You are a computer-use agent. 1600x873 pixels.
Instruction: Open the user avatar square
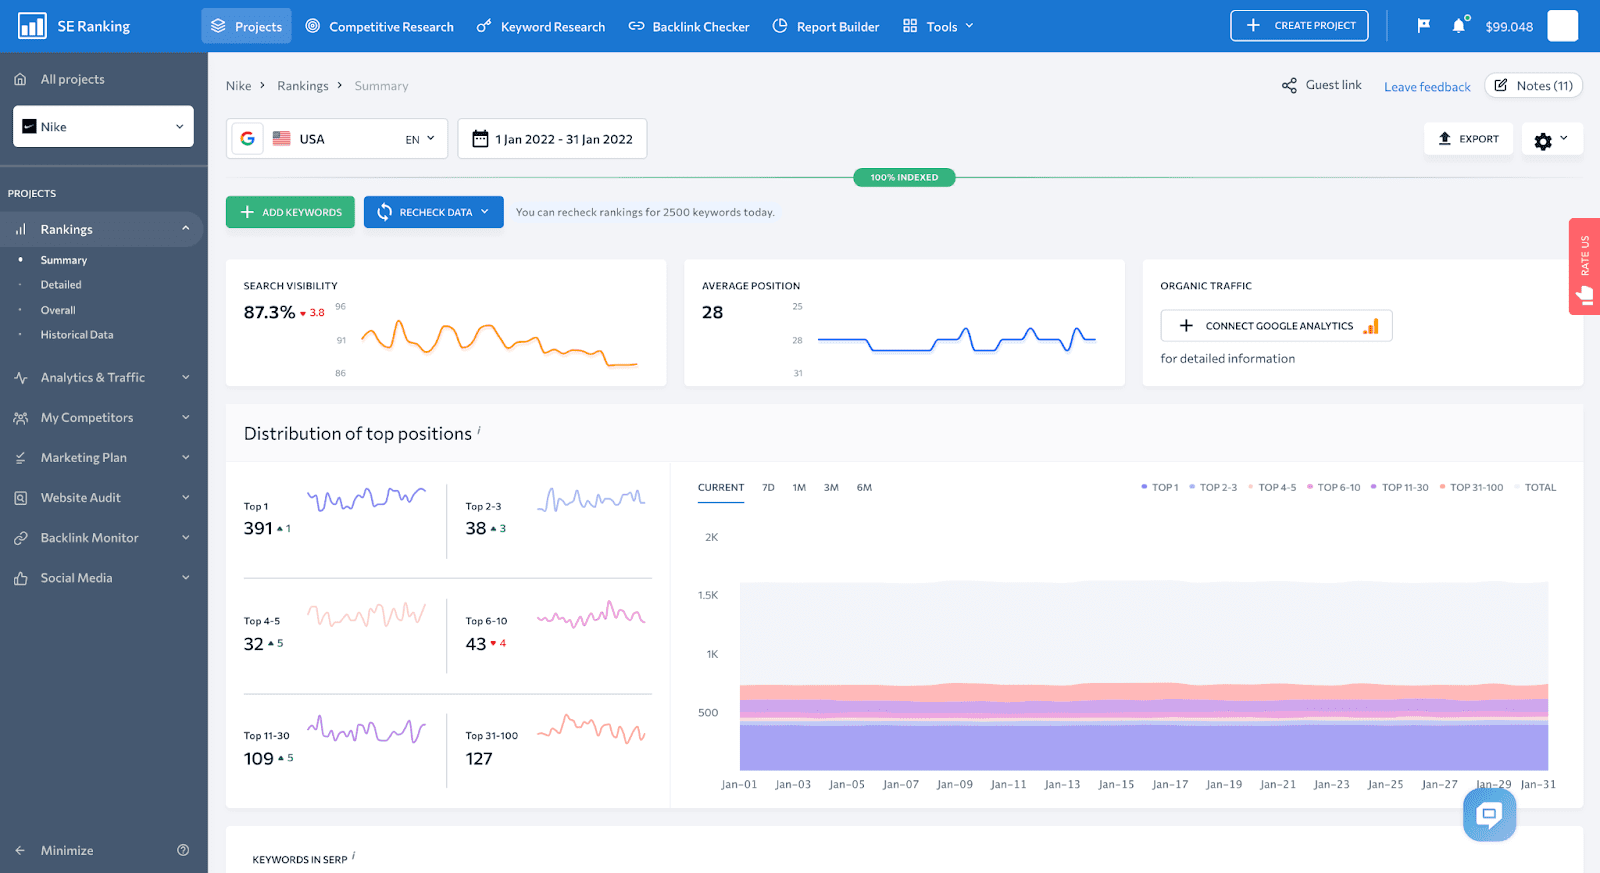click(x=1562, y=26)
